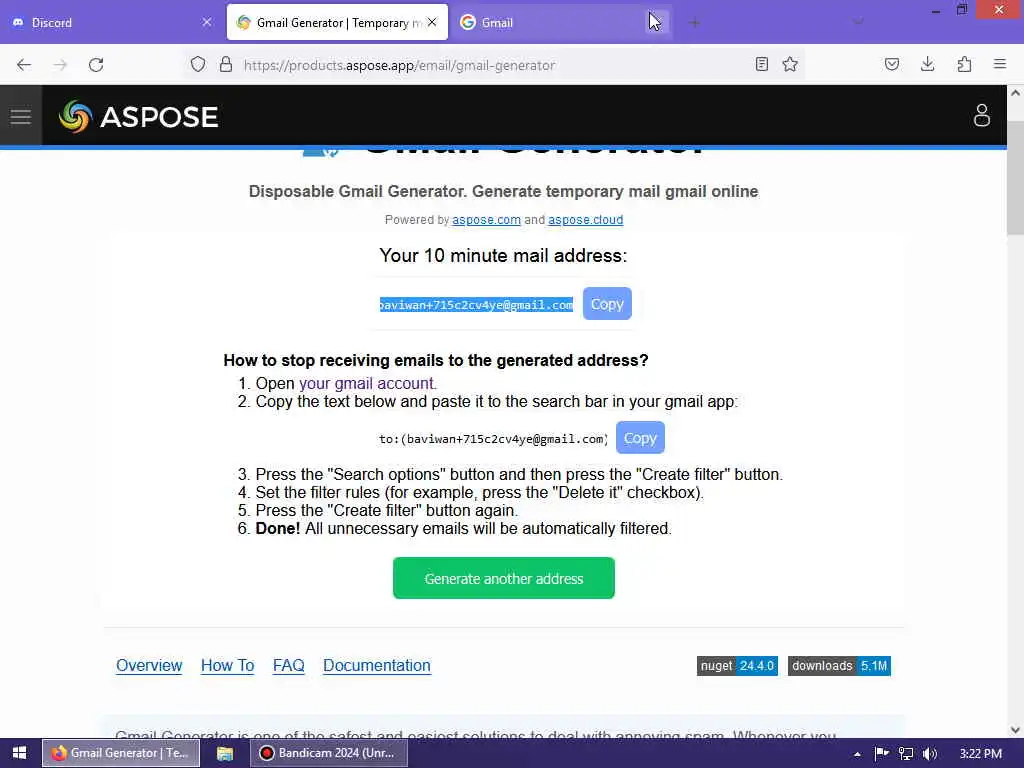This screenshot has height=768, width=1024.
Task: Save page to Pocket icon
Action: [891, 64]
